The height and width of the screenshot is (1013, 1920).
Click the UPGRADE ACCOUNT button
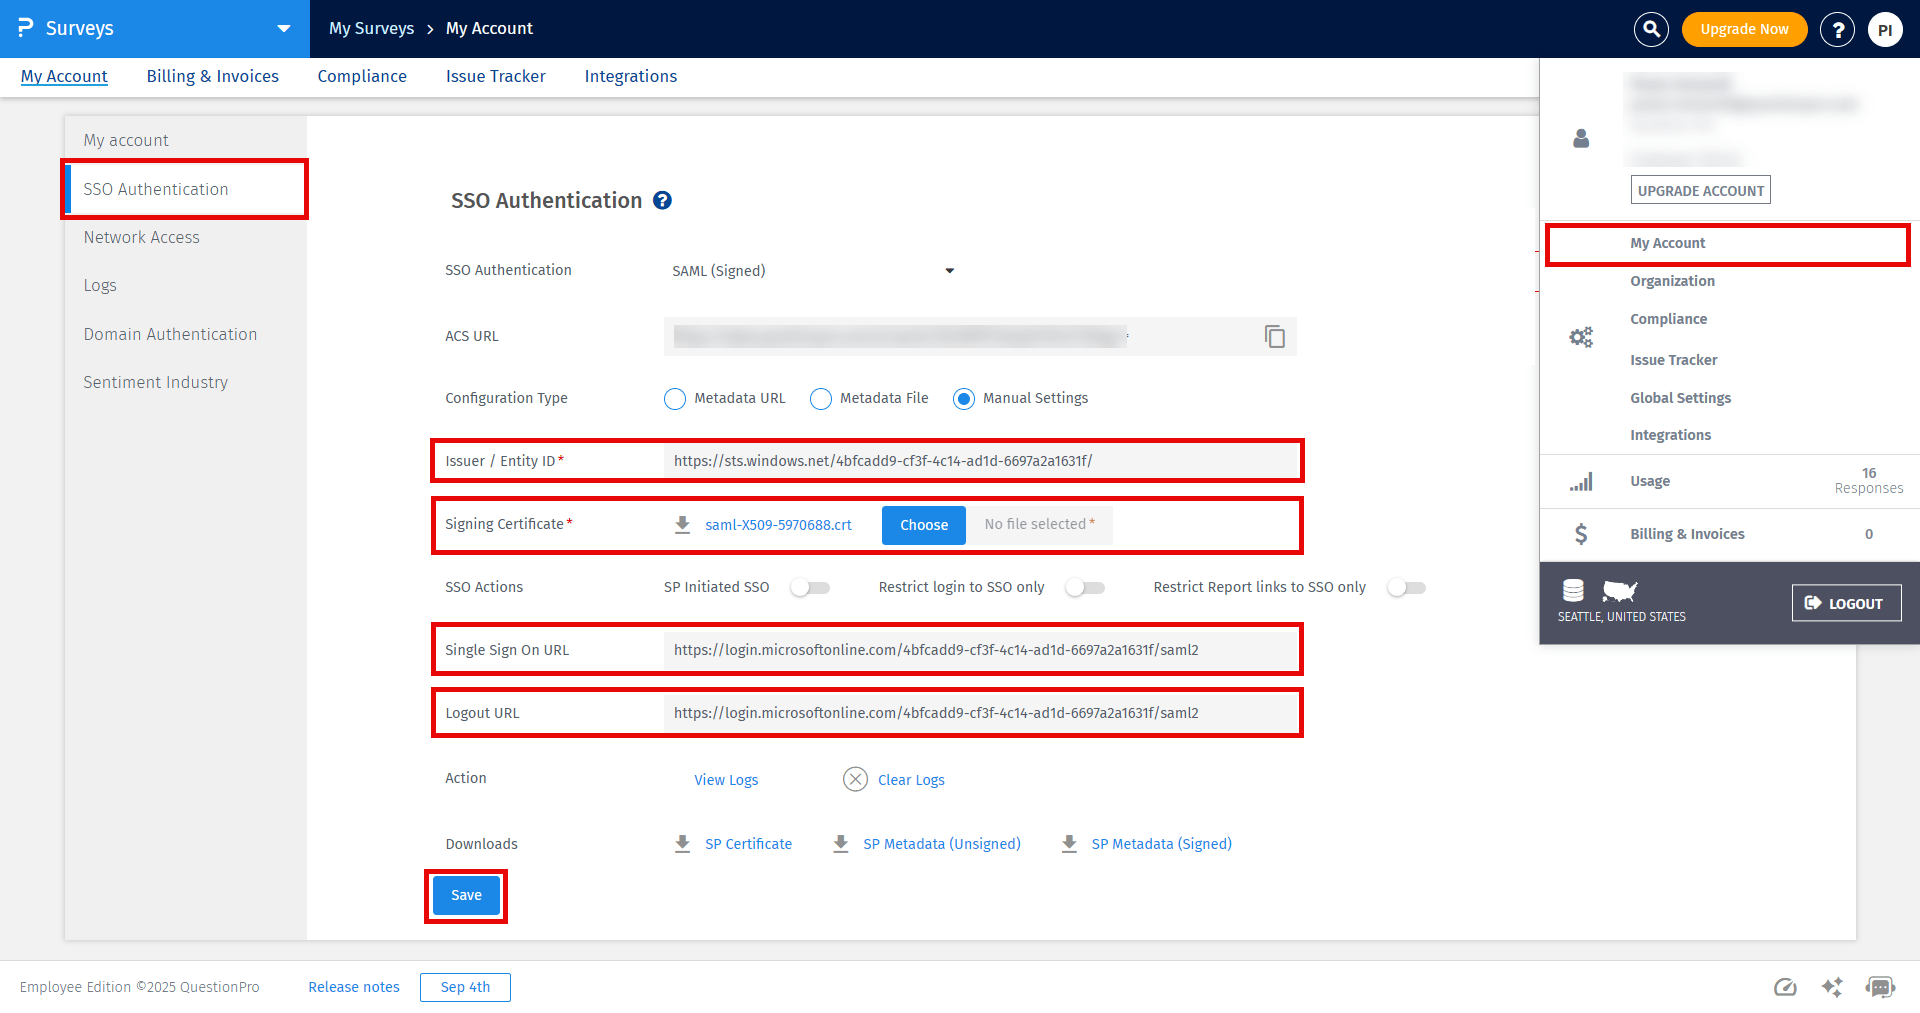pos(1701,190)
